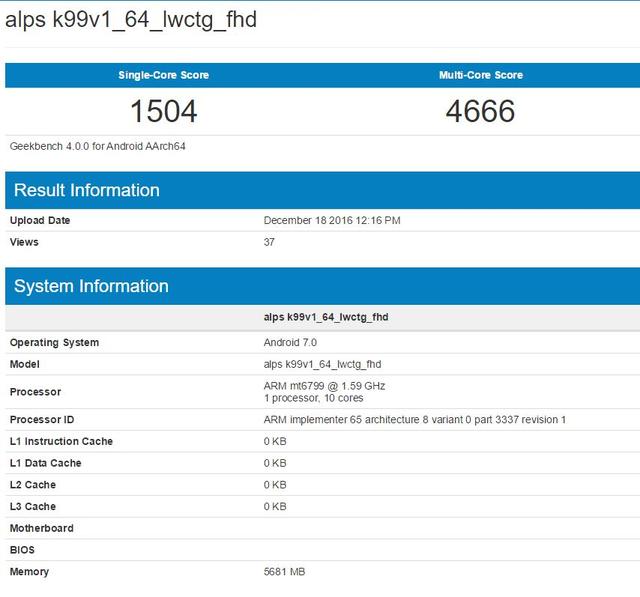Select the date December 18 2016 12:16 PM
This screenshot has height=597, width=640.
[332, 220]
